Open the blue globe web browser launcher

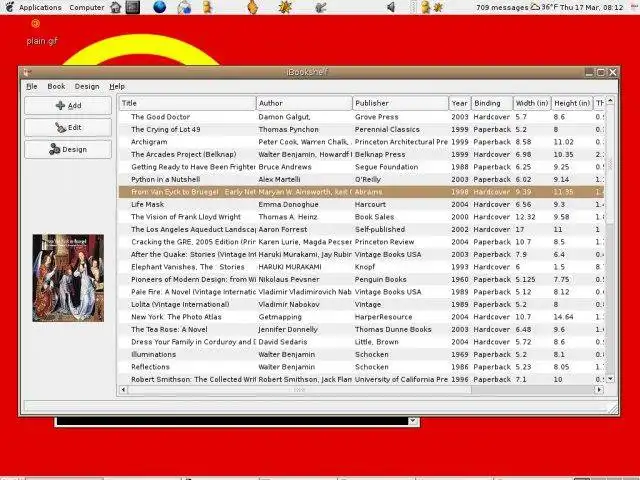(x=160, y=7)
